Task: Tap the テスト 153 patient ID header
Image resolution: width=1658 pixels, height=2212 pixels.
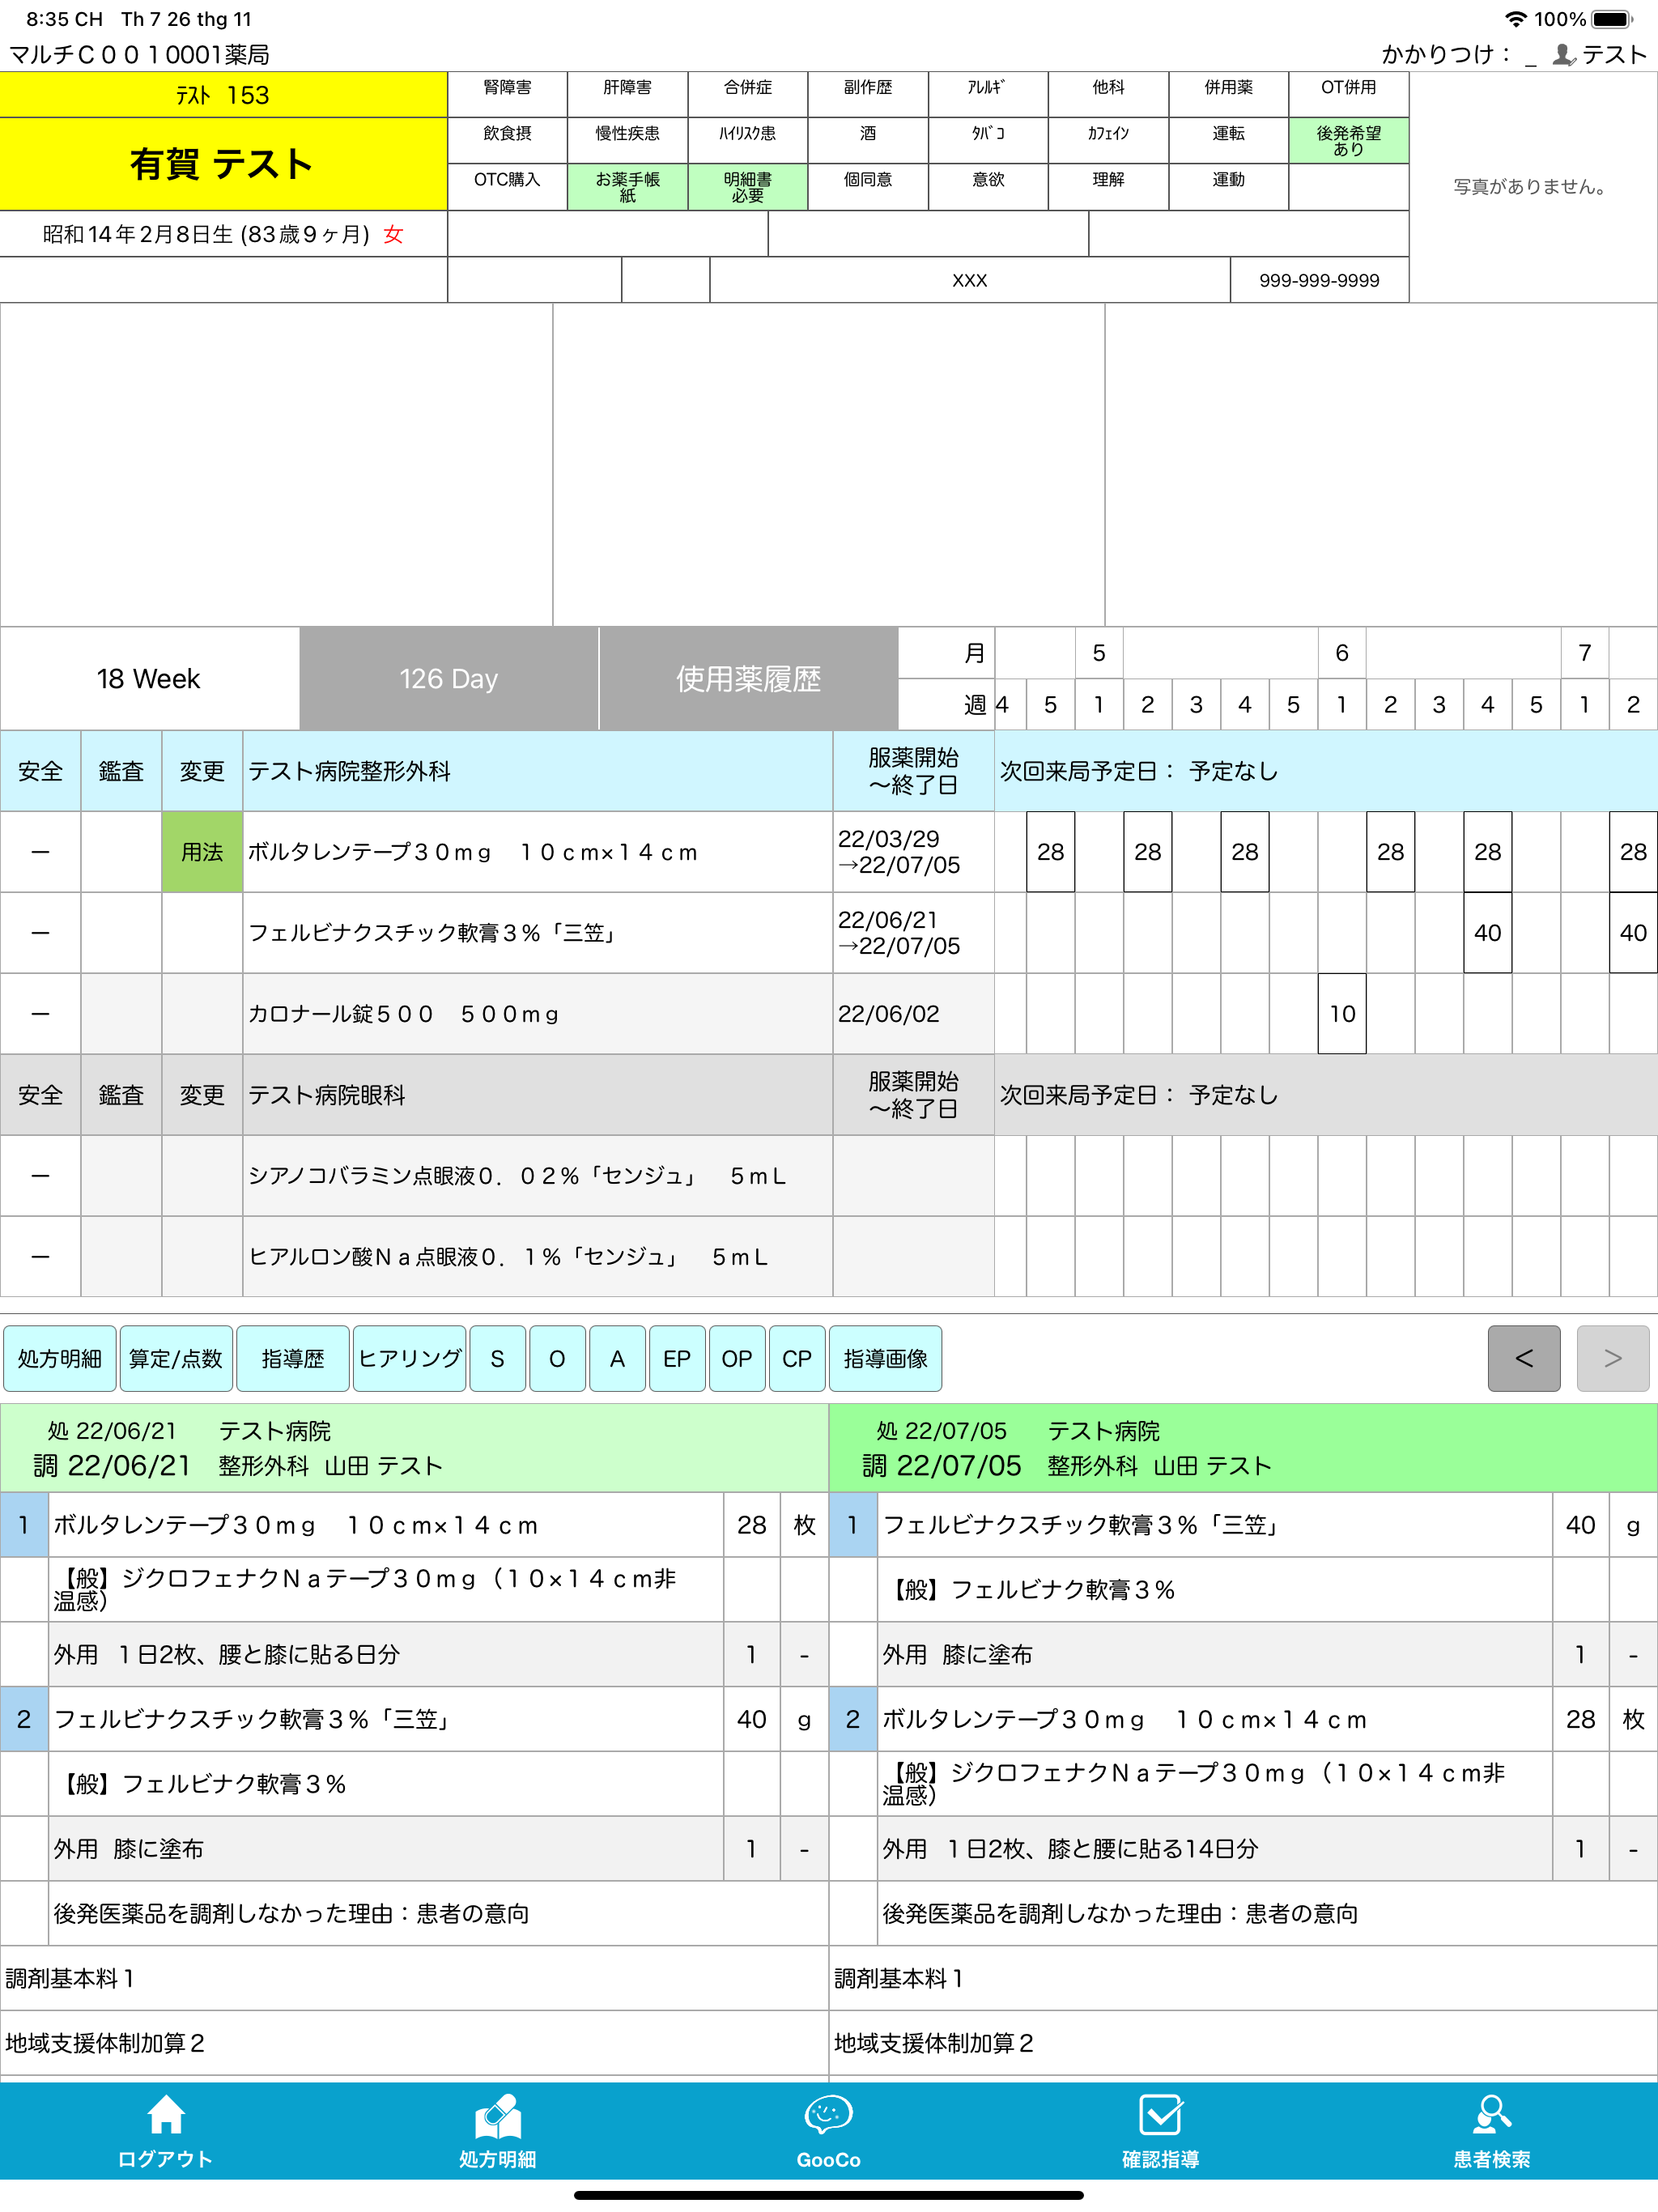Action: (x=222, y=95)
